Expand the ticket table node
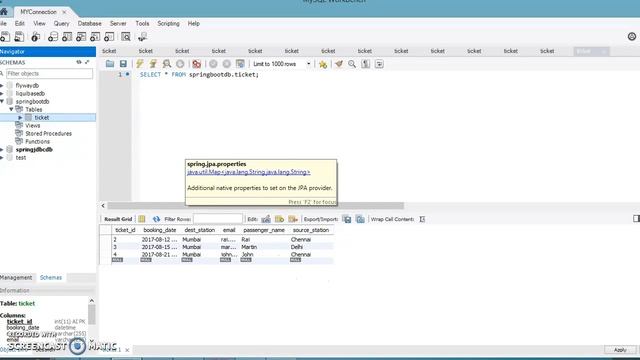 pos(20,118)
